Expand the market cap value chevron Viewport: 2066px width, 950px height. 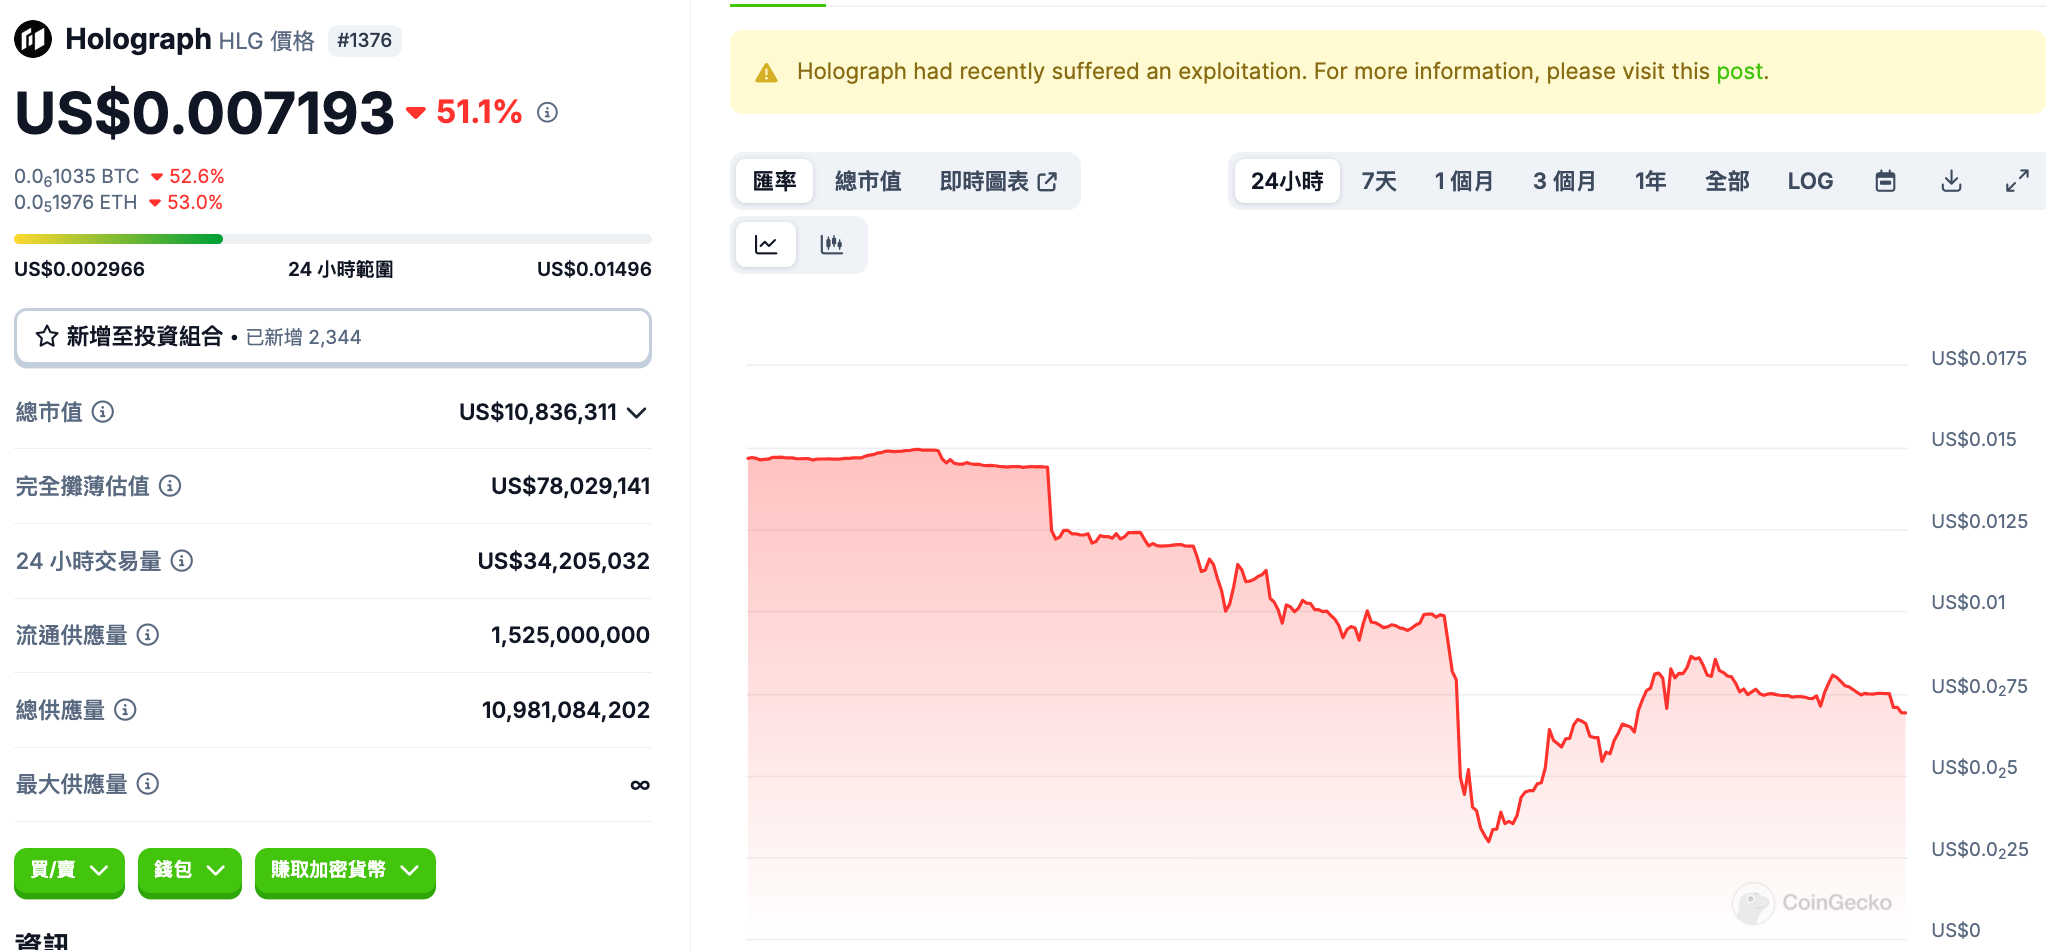(637, 412)
